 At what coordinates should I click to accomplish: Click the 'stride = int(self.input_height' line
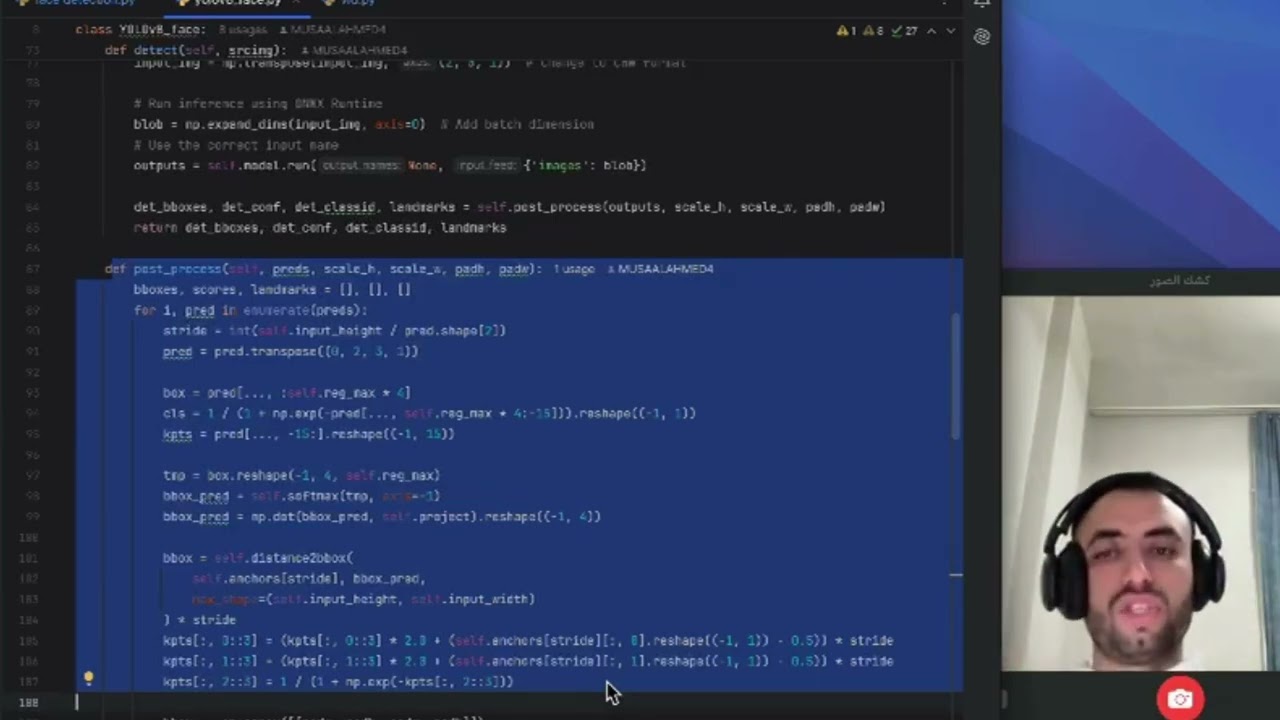334,331
